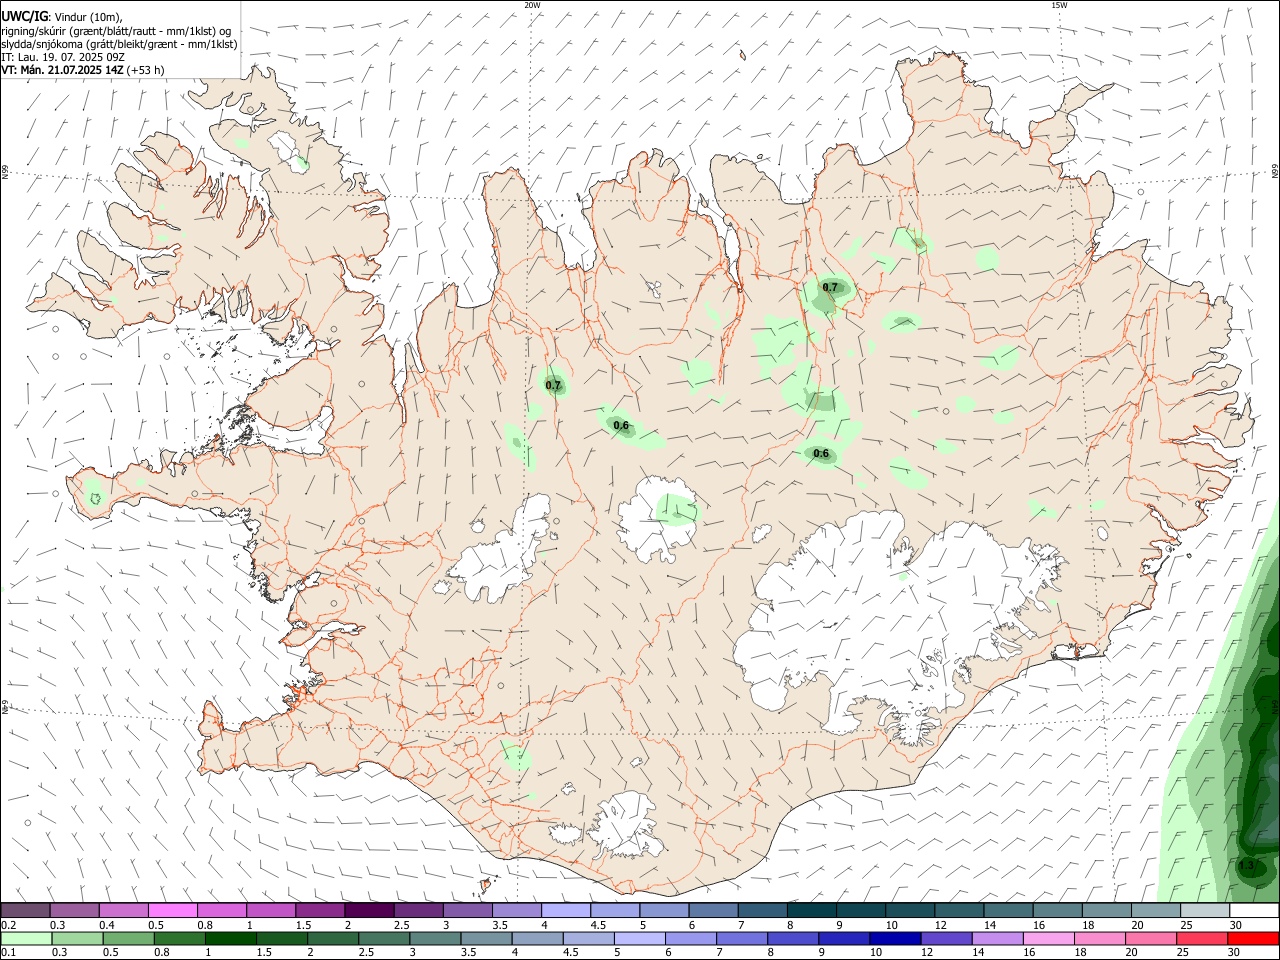The height and width of the screenshot is (960, 1280).
Task: Pick upper scale bright pink swatch at 0.5
Action: pos(172,911)
